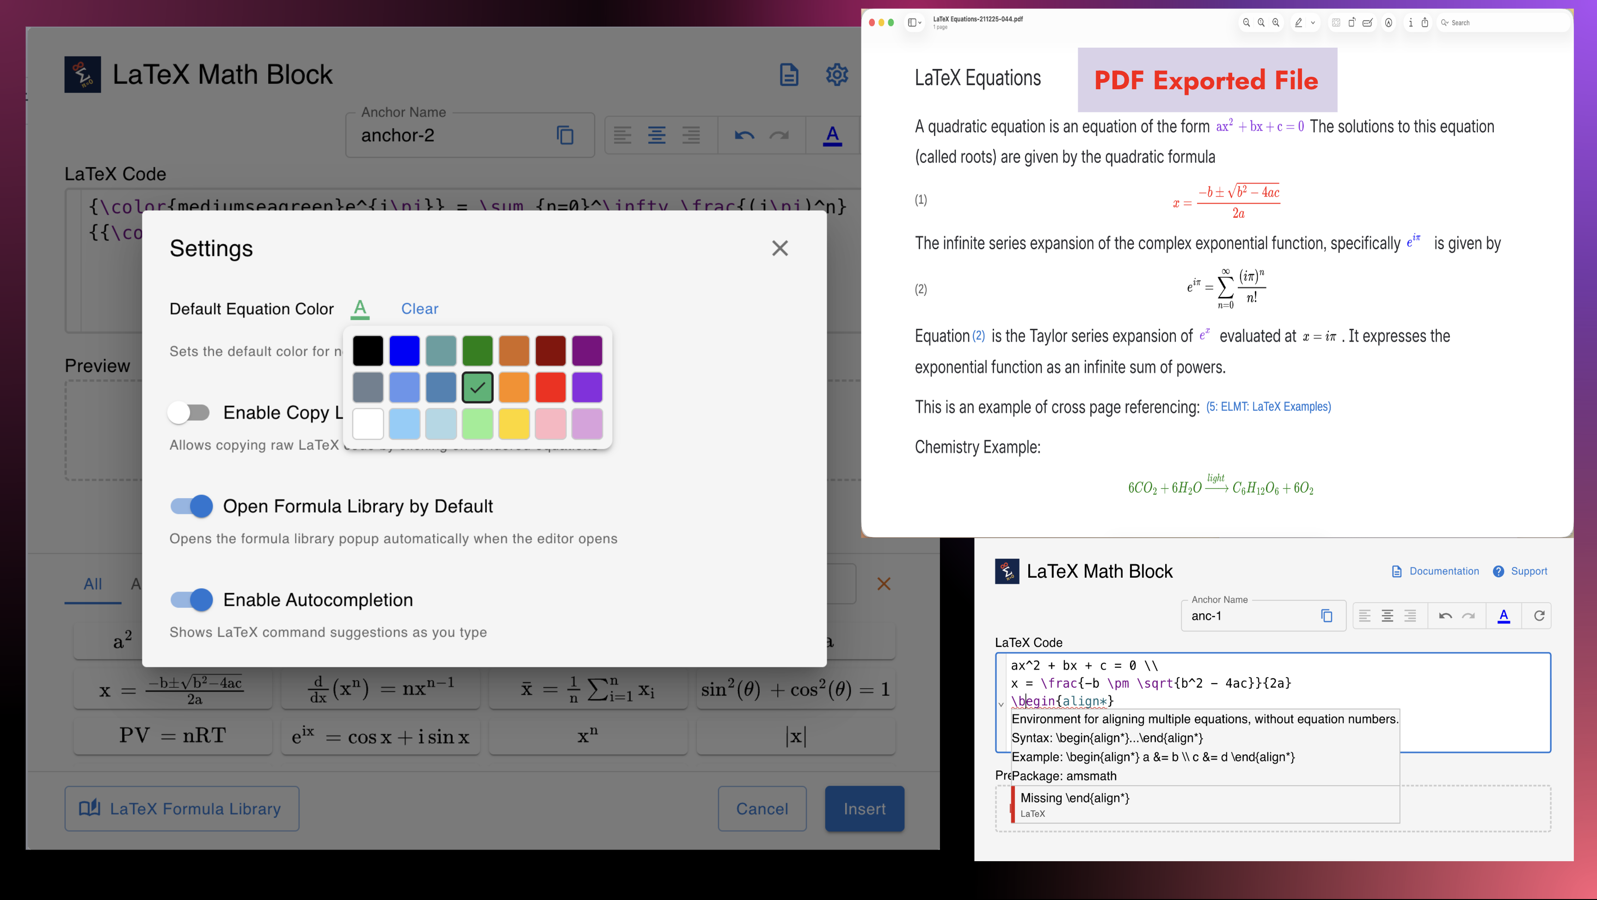Pick black color swatch
The width and height of the screenshot is (1597, 900).
click(x=368, y=350)
